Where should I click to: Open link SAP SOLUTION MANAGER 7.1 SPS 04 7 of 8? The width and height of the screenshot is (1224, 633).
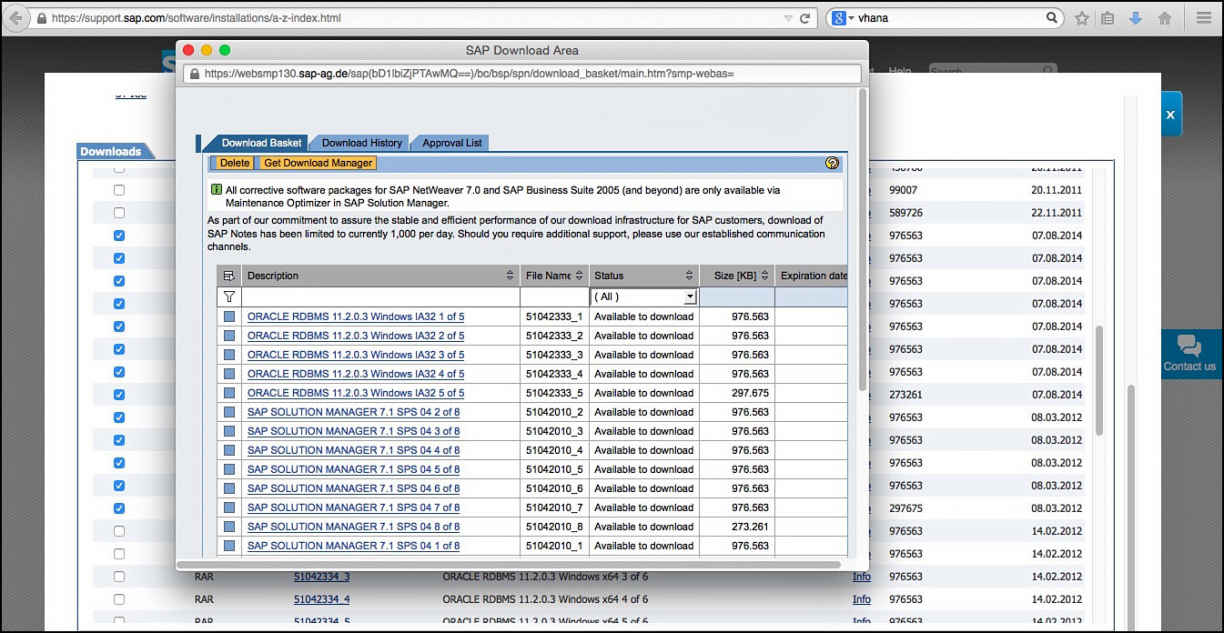click(354, 508)
